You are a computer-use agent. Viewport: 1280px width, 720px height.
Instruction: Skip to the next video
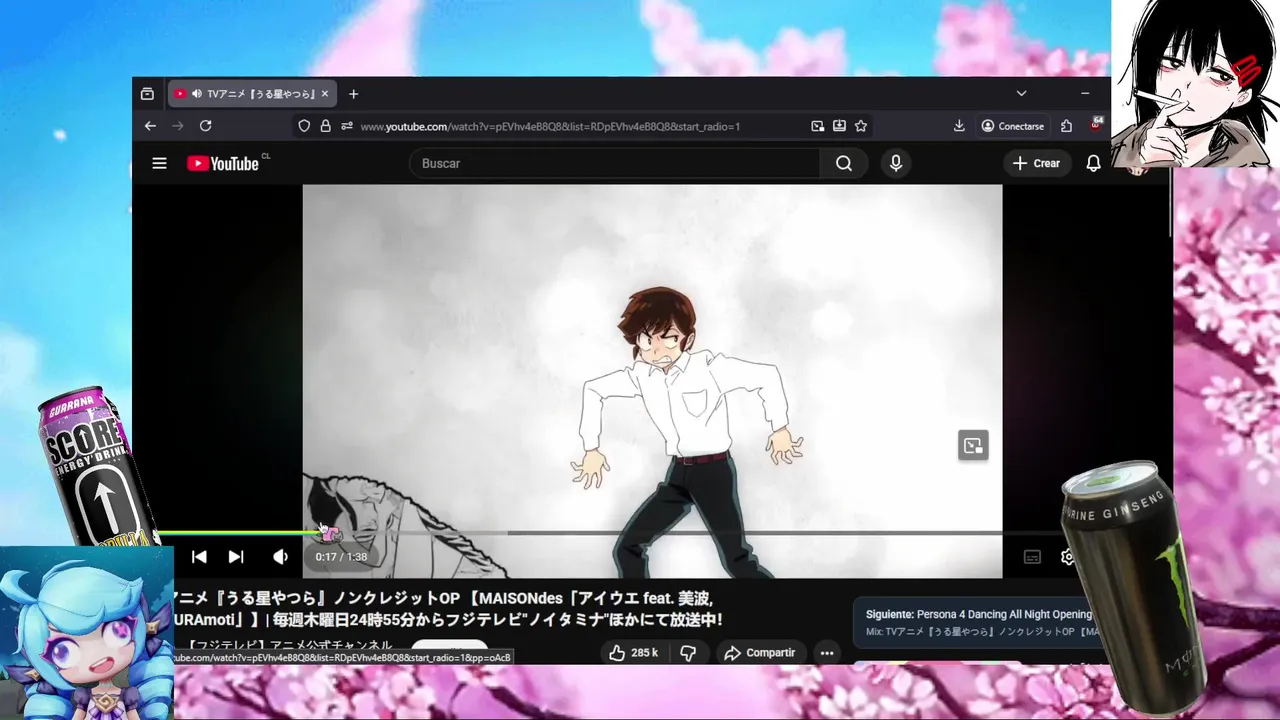tap(236, 557)
